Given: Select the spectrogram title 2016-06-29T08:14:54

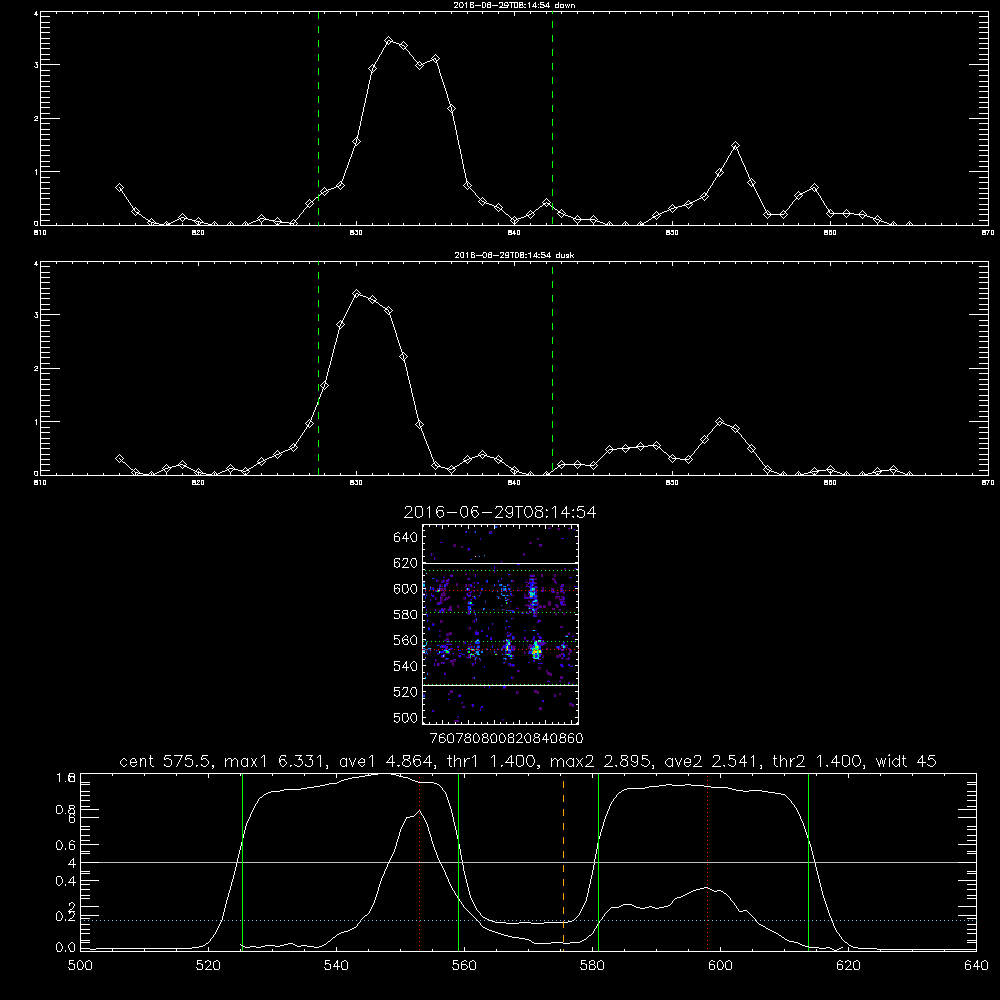Looking at the screenshot, I should (500, 512).
